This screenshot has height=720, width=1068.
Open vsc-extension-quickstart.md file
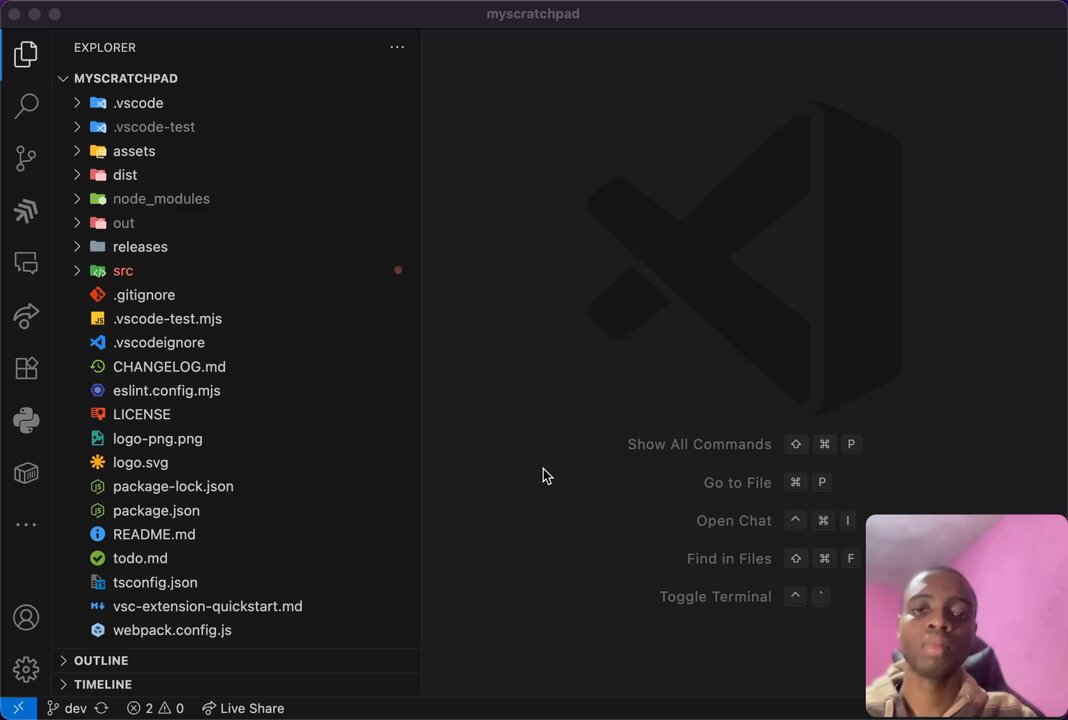point(236,606)
